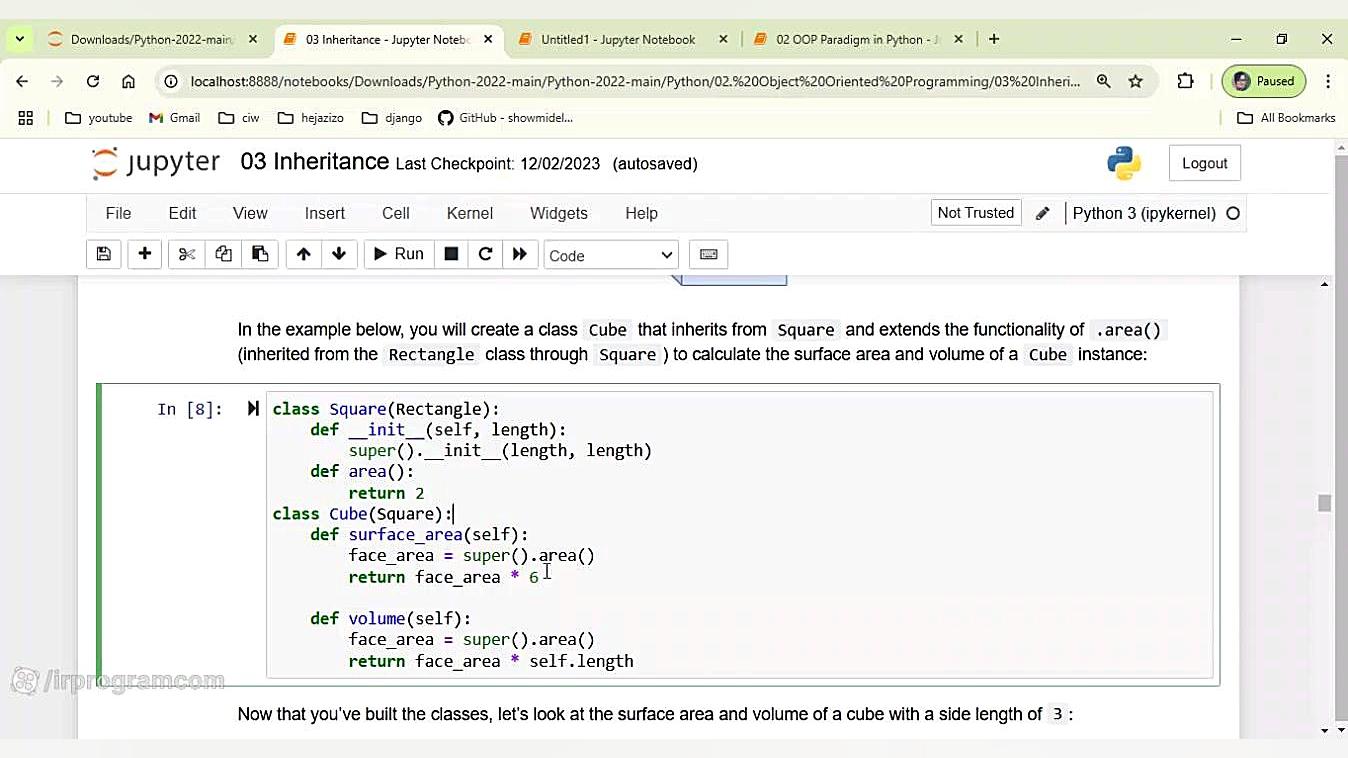Expand the browser tab search chevron
Image resolution: width=1348 pixels, height=758 pixels.
(x=19, y=39)
